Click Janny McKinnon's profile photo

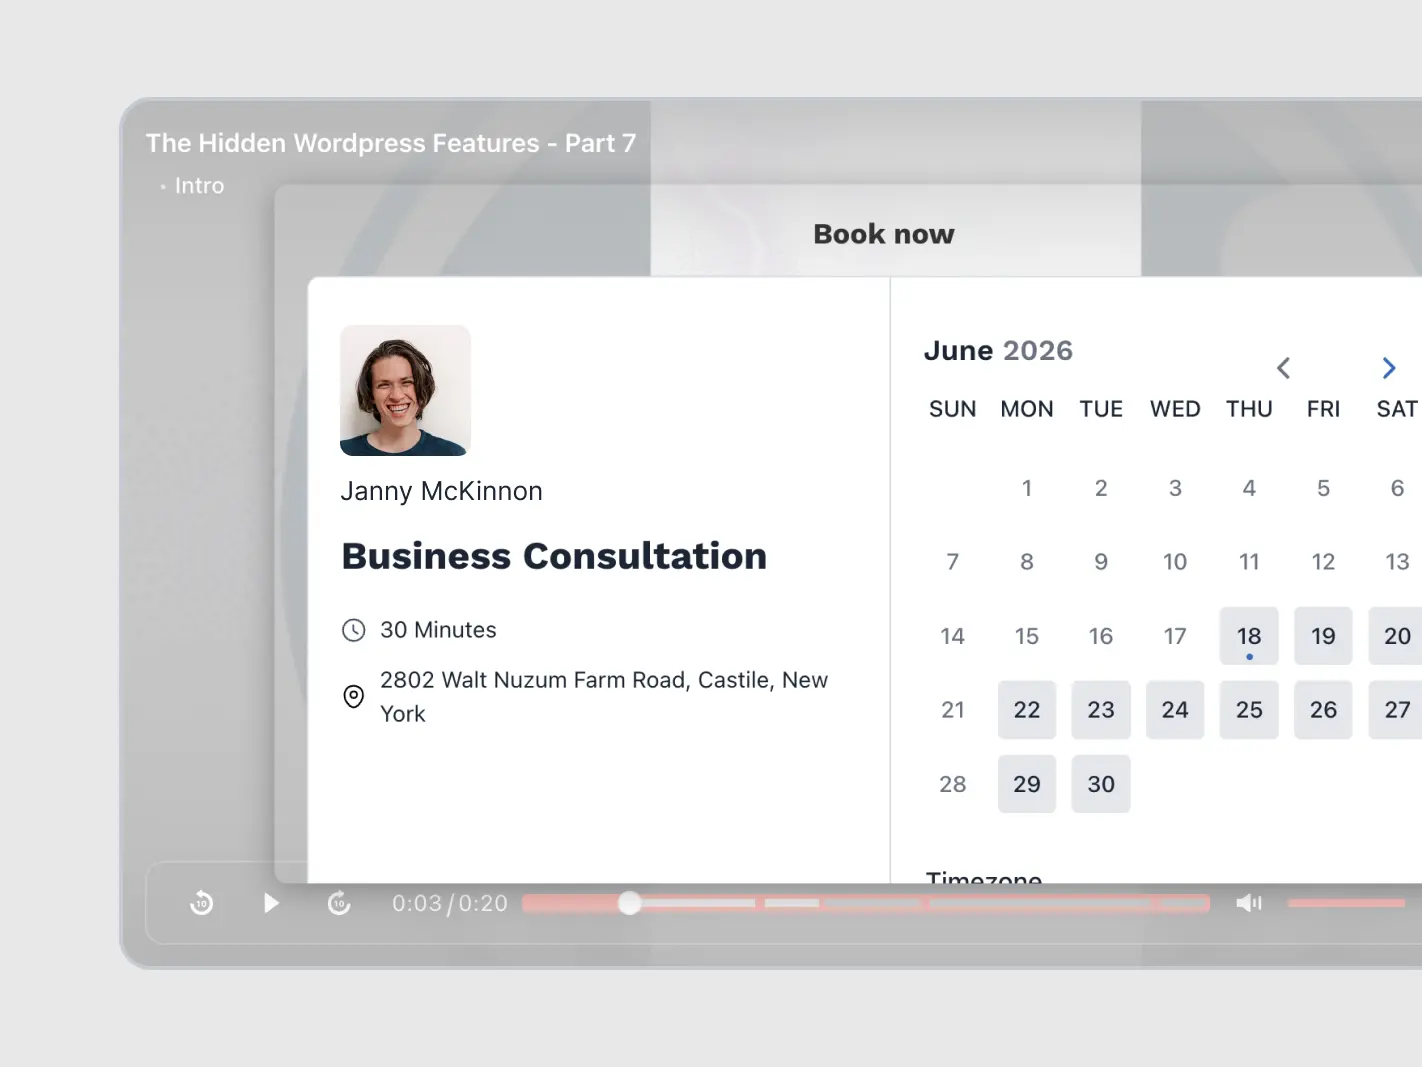click(x=405, y=390)
